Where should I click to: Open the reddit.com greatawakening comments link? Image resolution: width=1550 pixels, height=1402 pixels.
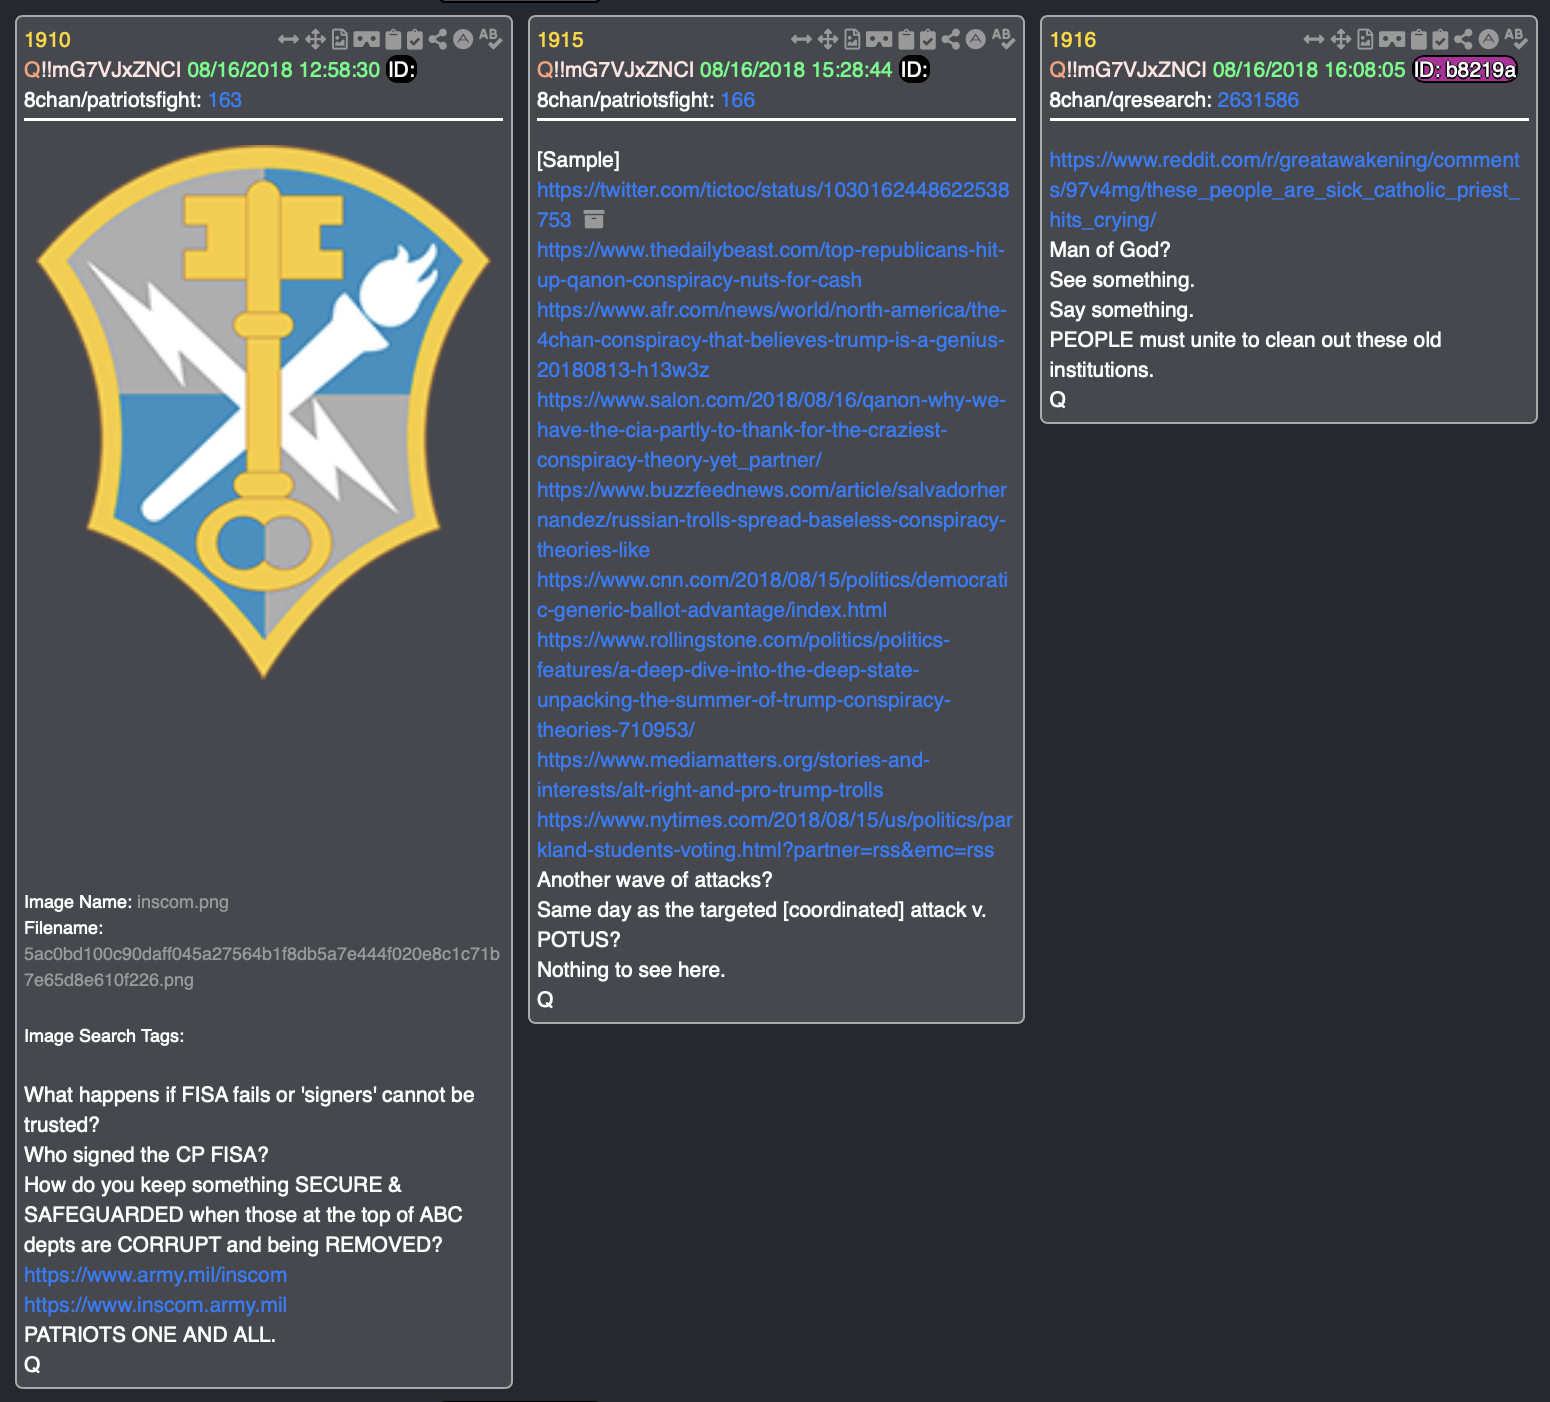tap(1285, 190)
